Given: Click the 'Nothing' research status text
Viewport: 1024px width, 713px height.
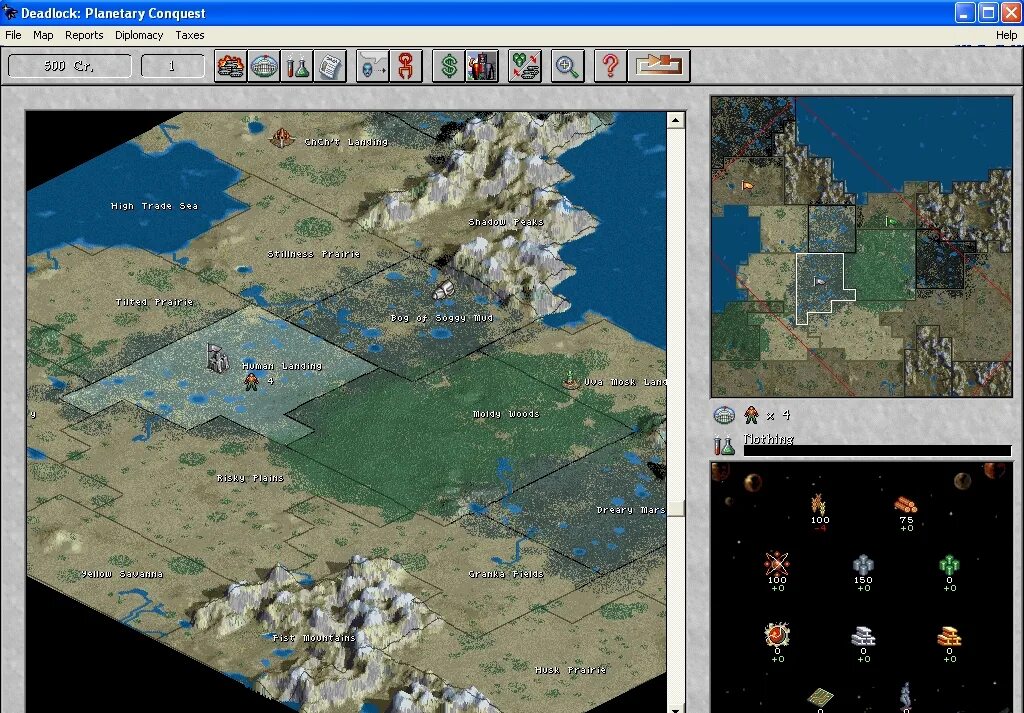Looking at the screenshot, I should point(769,439).
